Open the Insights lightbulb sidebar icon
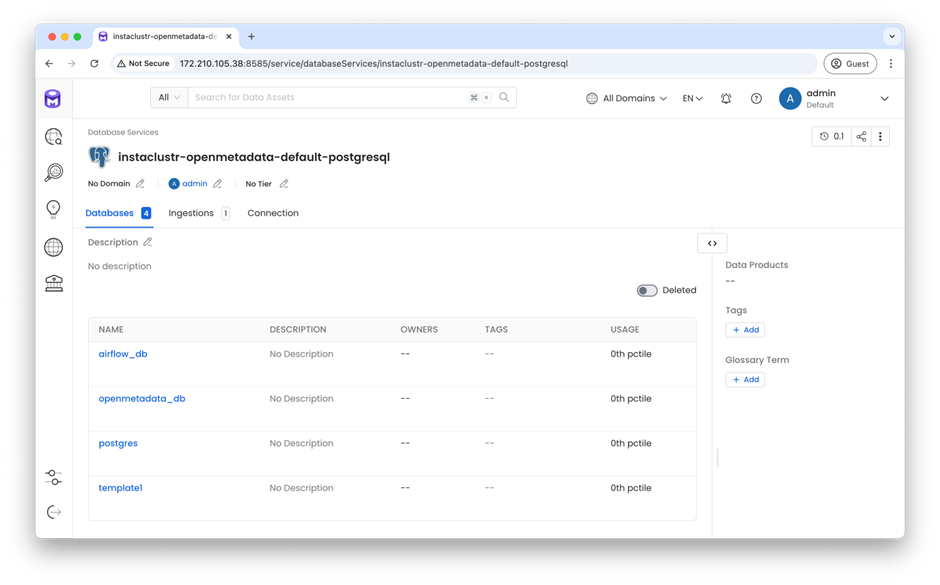 pyautogui.click(x=53, y=209)
